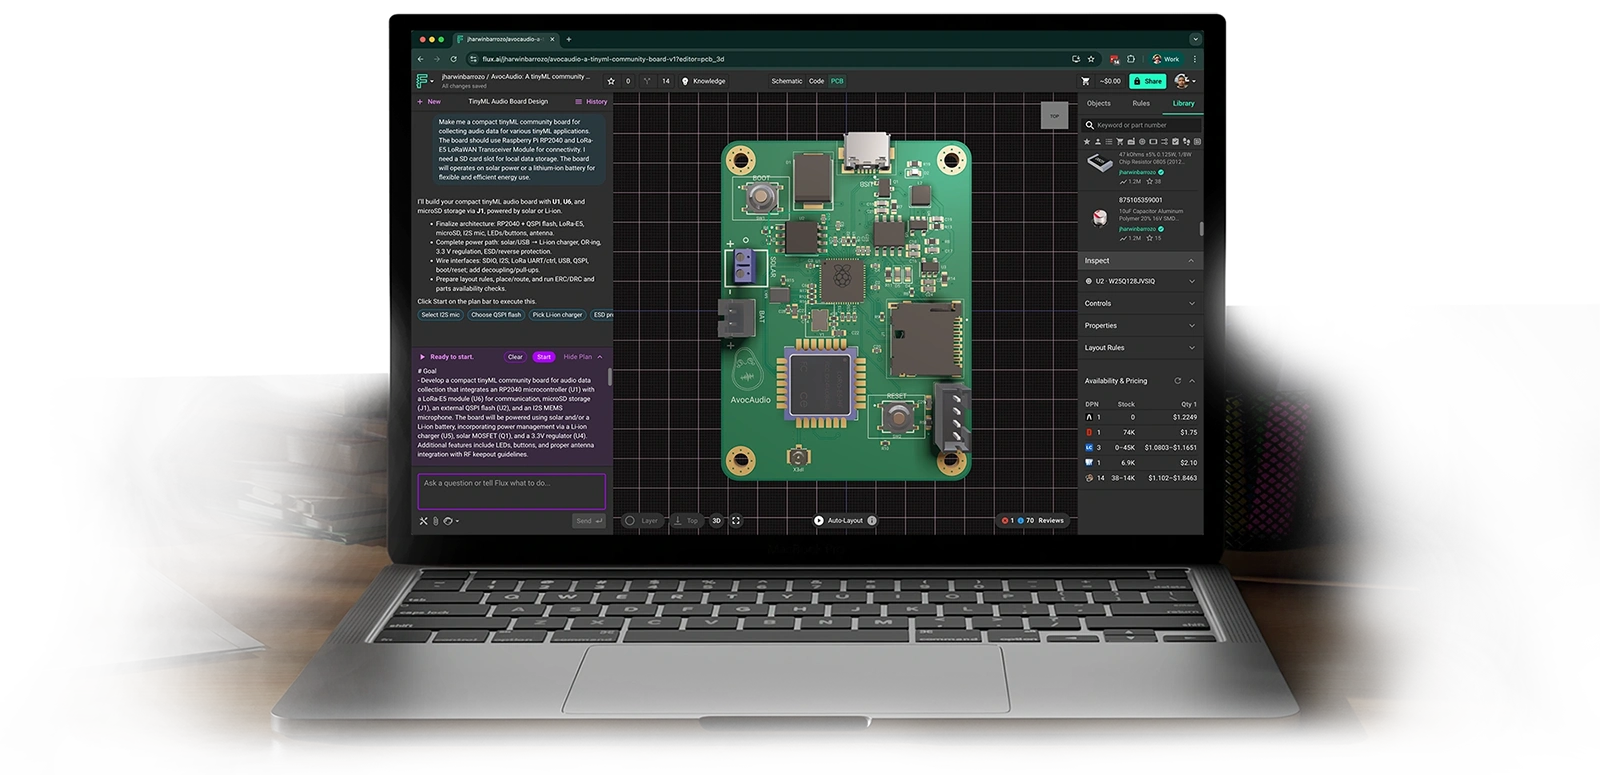
Task: Click the $1.2249 price cell
Action: (1184, 417)
